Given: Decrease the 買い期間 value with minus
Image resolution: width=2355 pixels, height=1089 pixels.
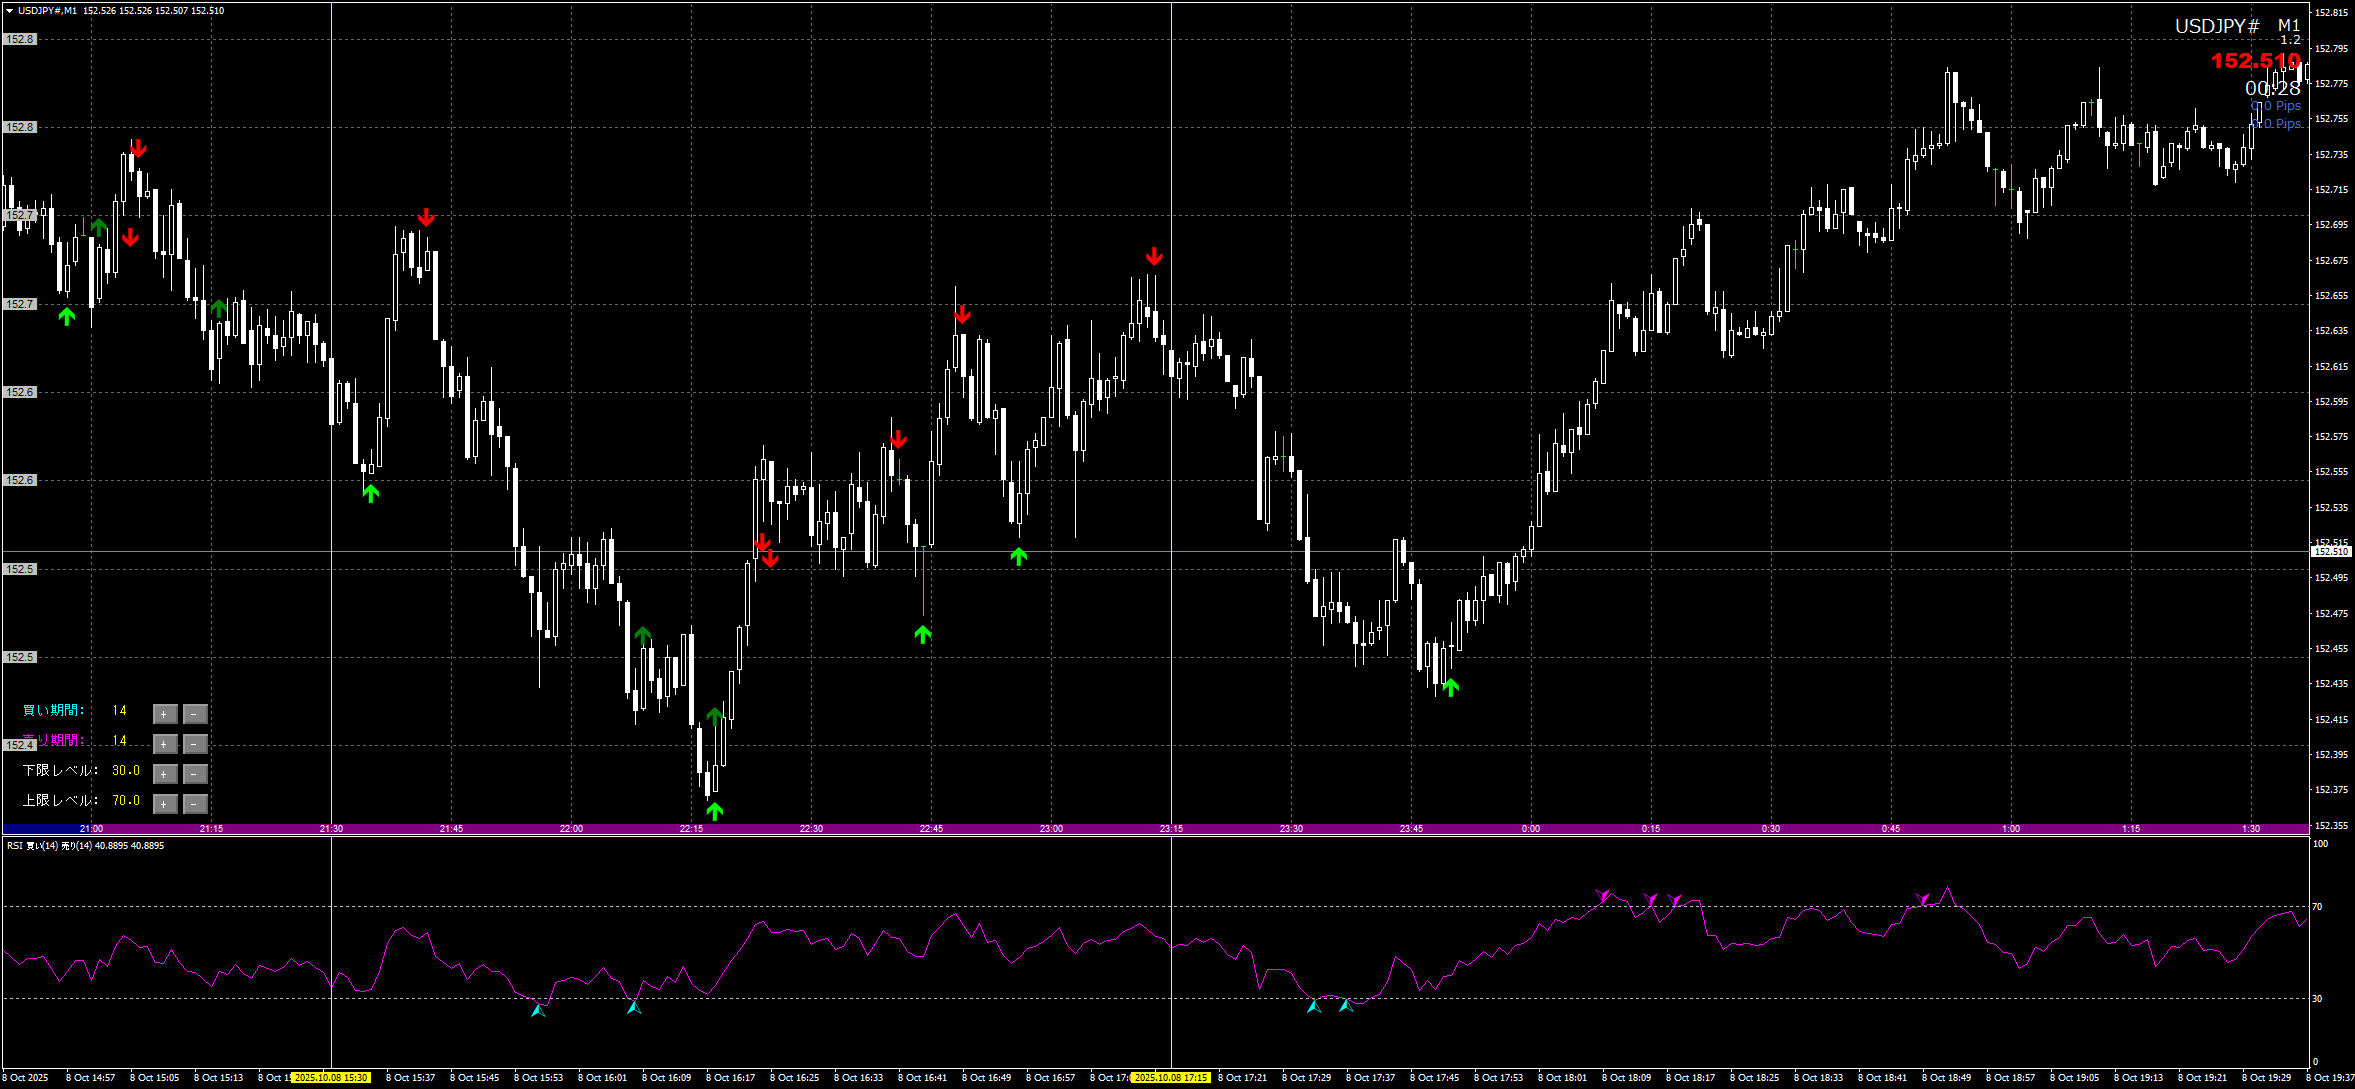Looking at the screenshot, I should (195, 714).
